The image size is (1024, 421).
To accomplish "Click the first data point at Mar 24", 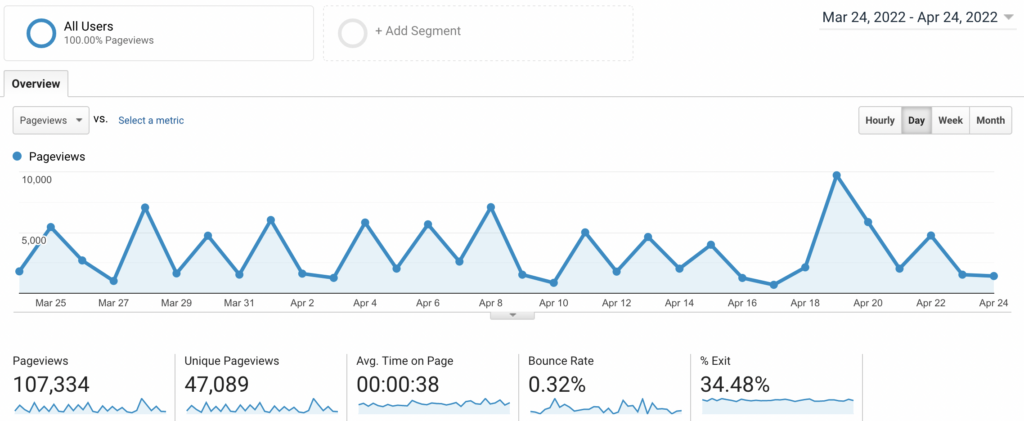I will (19, 271).
